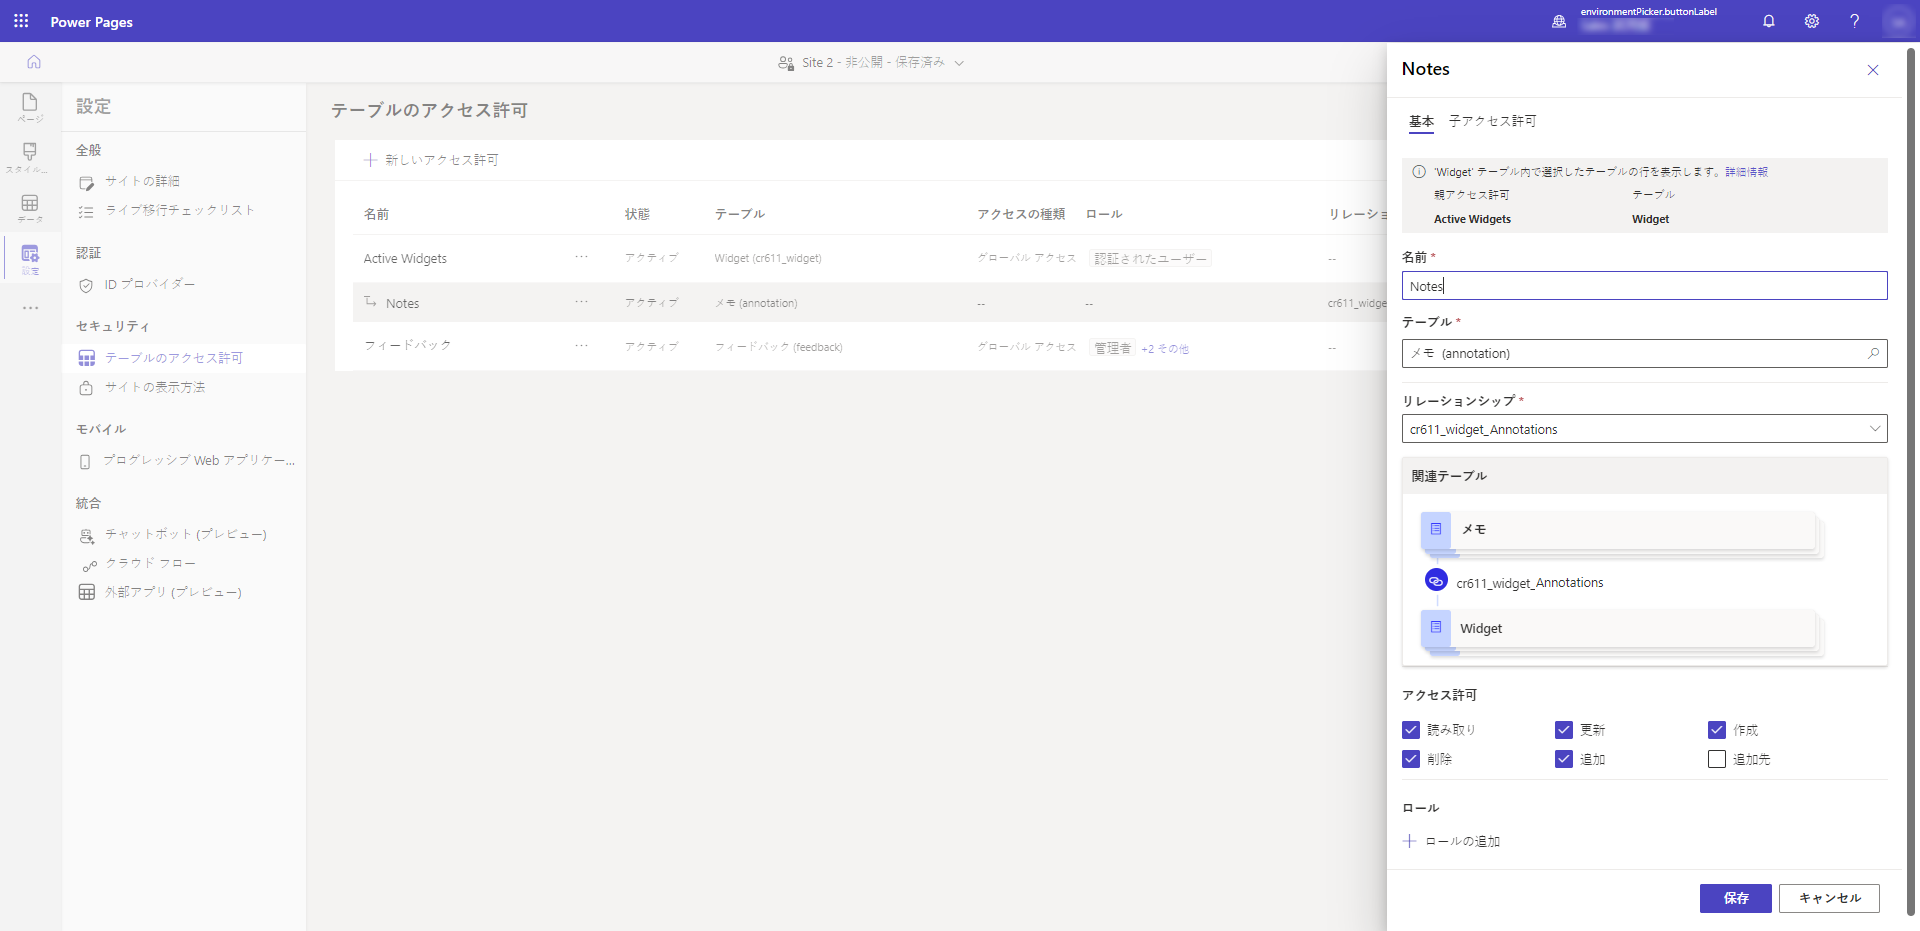The width and height of the screenshot is (1920, 931).
Task: Open settings gear in top bar
Action: click(x=1812, y=21)
